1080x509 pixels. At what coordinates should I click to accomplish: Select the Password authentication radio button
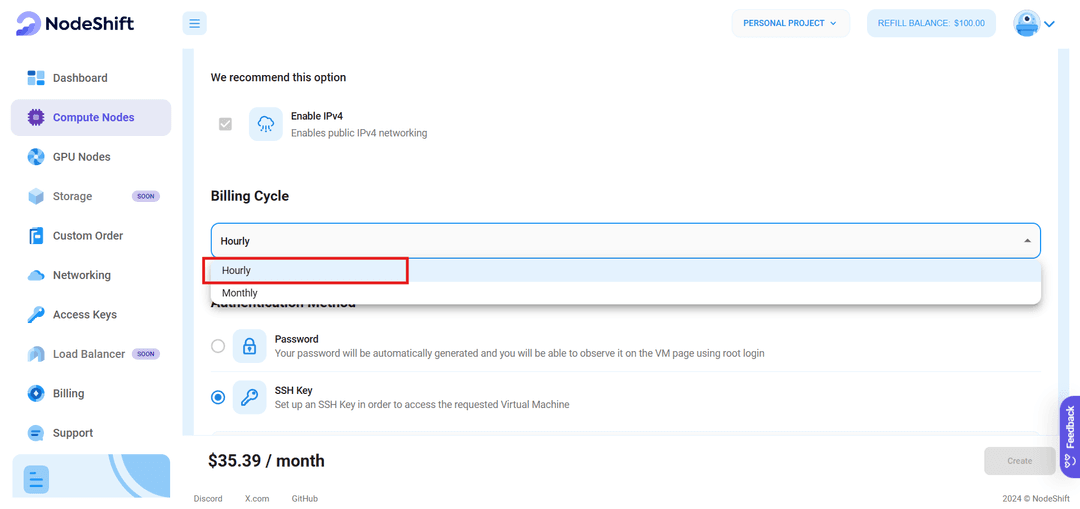(x=218, y=346)
